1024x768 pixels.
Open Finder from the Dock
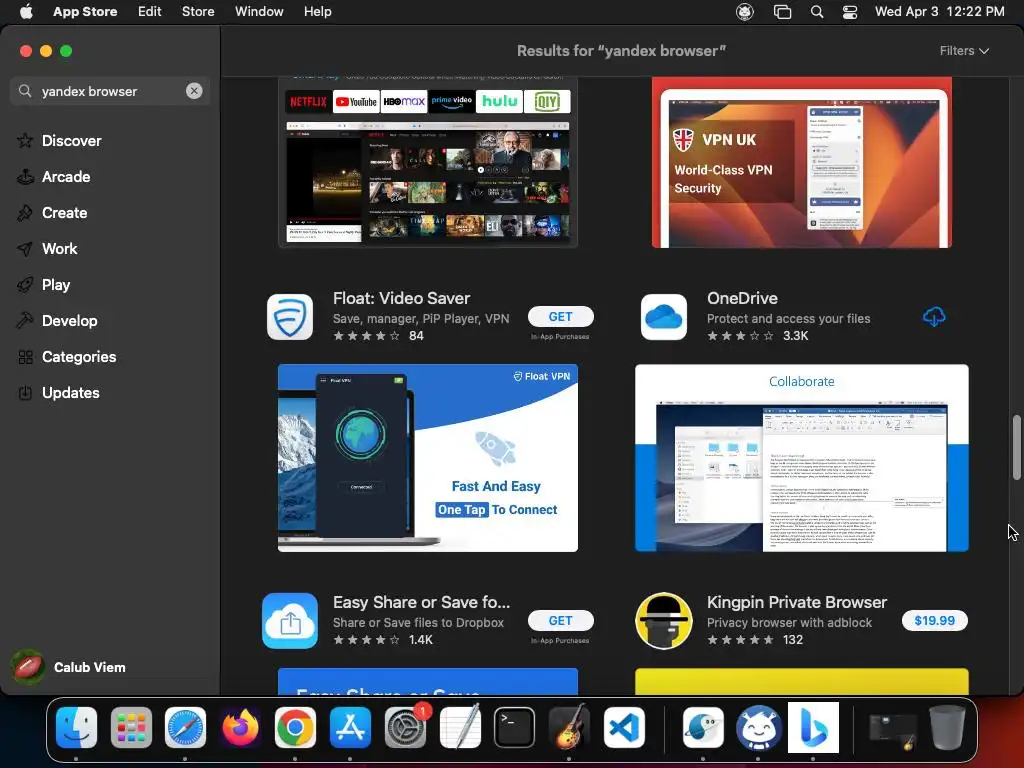tap(76, 727)
